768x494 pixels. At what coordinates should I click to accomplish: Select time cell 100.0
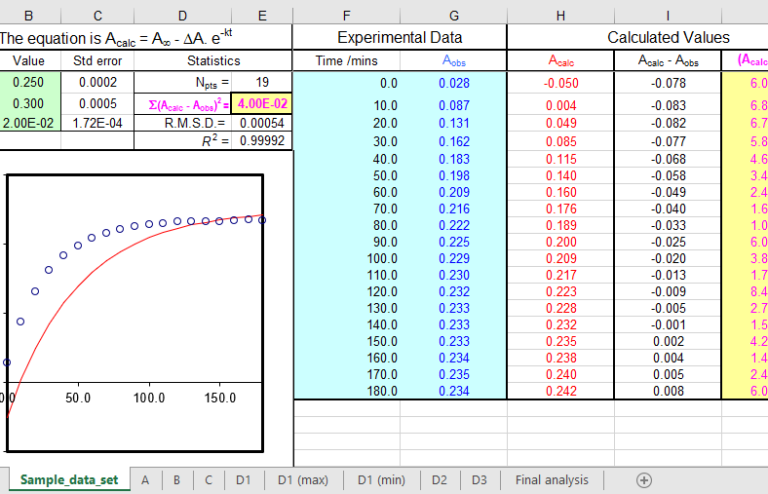click(346, 259)
